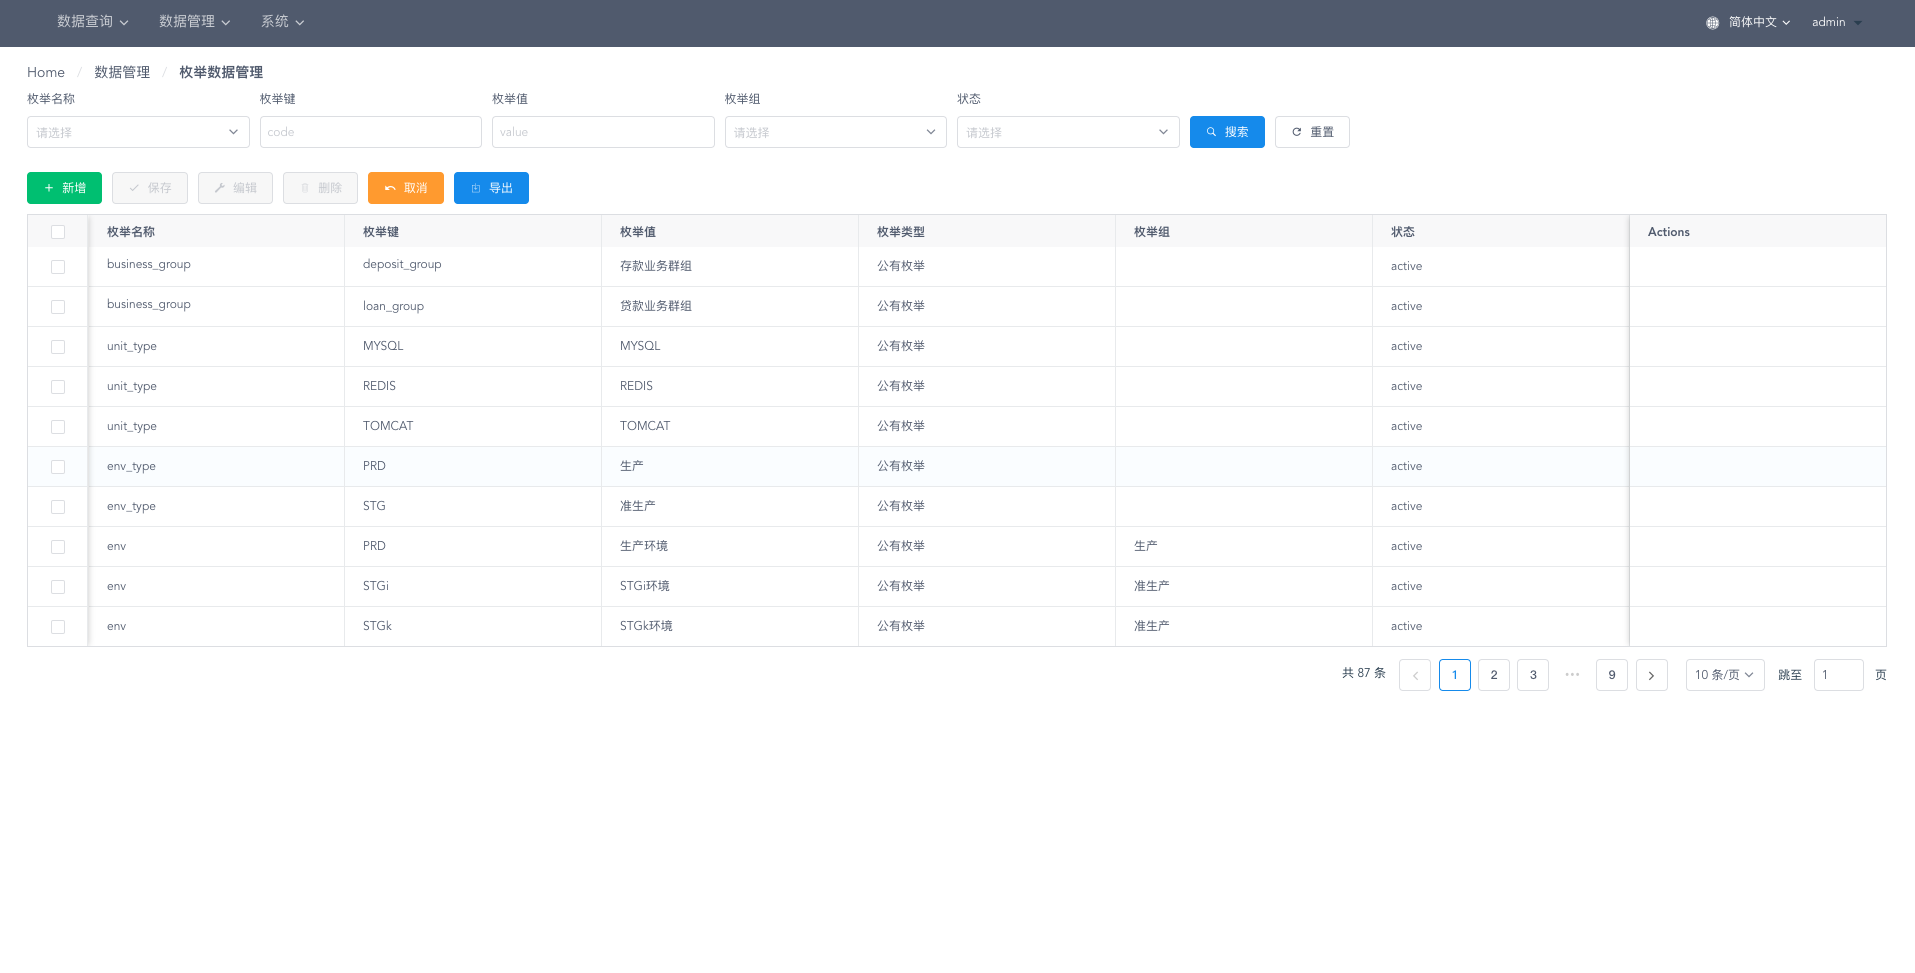This screenshot has width=1915, height=973.
Task: Go to Home breadcrumb
Action: click(x=46, y=72)
